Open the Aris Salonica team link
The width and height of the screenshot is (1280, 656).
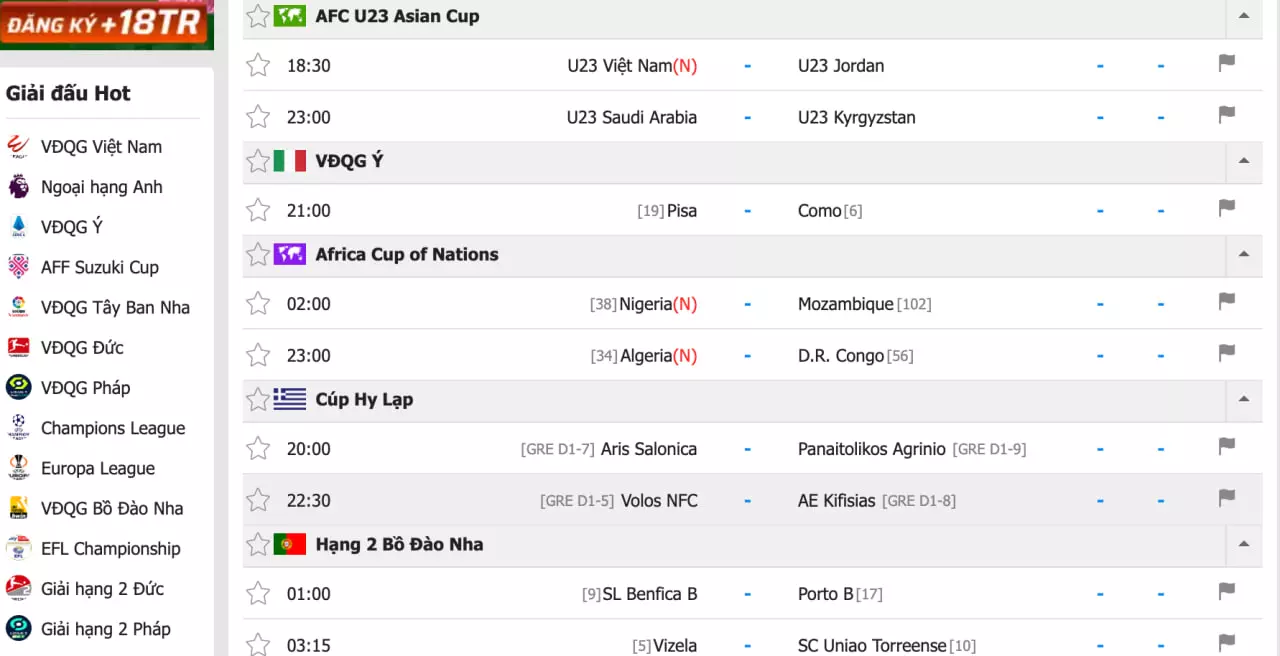point(648,449)
